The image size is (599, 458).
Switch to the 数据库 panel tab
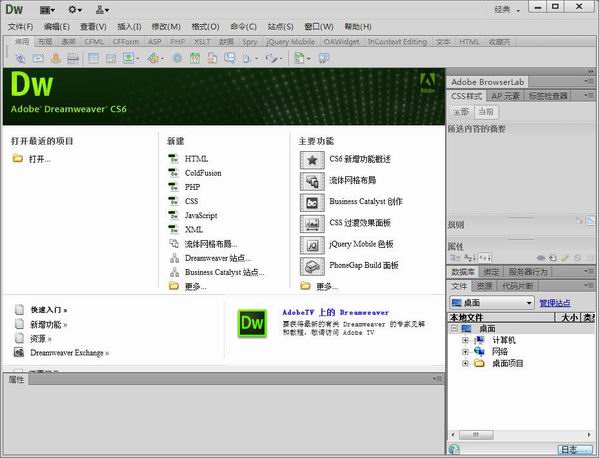click(x=463, y=272)
